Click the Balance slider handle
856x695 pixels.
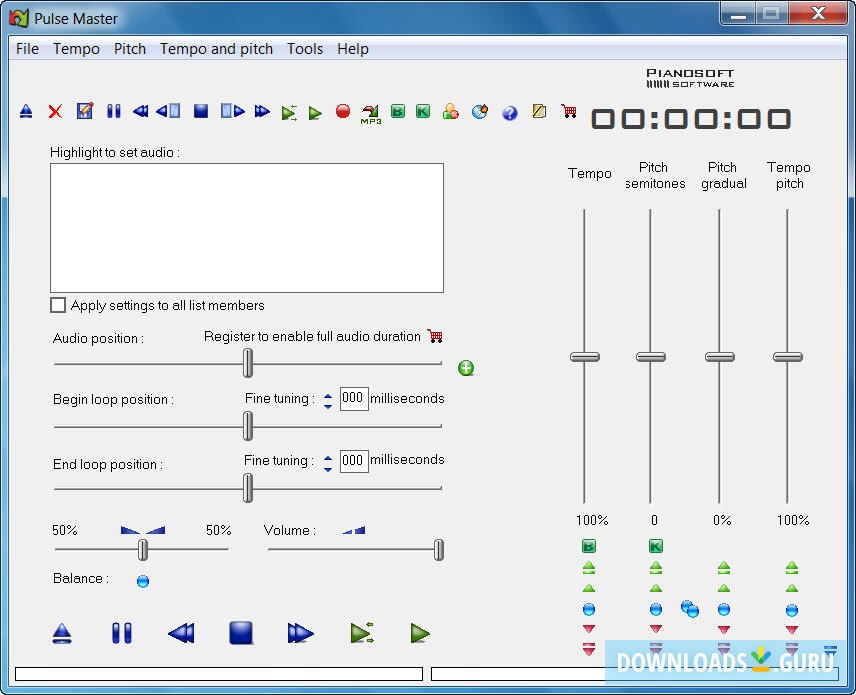(x=142, y=550)
